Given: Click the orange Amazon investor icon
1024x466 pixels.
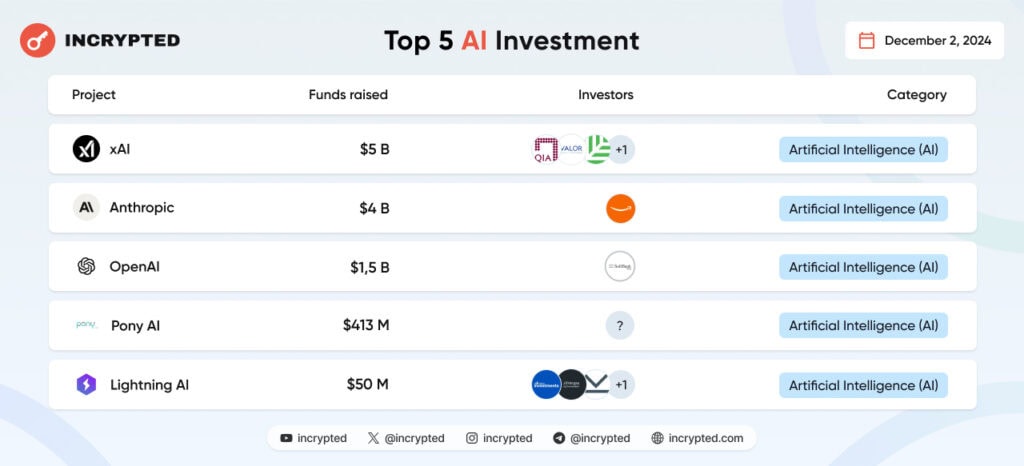Looking at the screenshot, I should 620,208.
